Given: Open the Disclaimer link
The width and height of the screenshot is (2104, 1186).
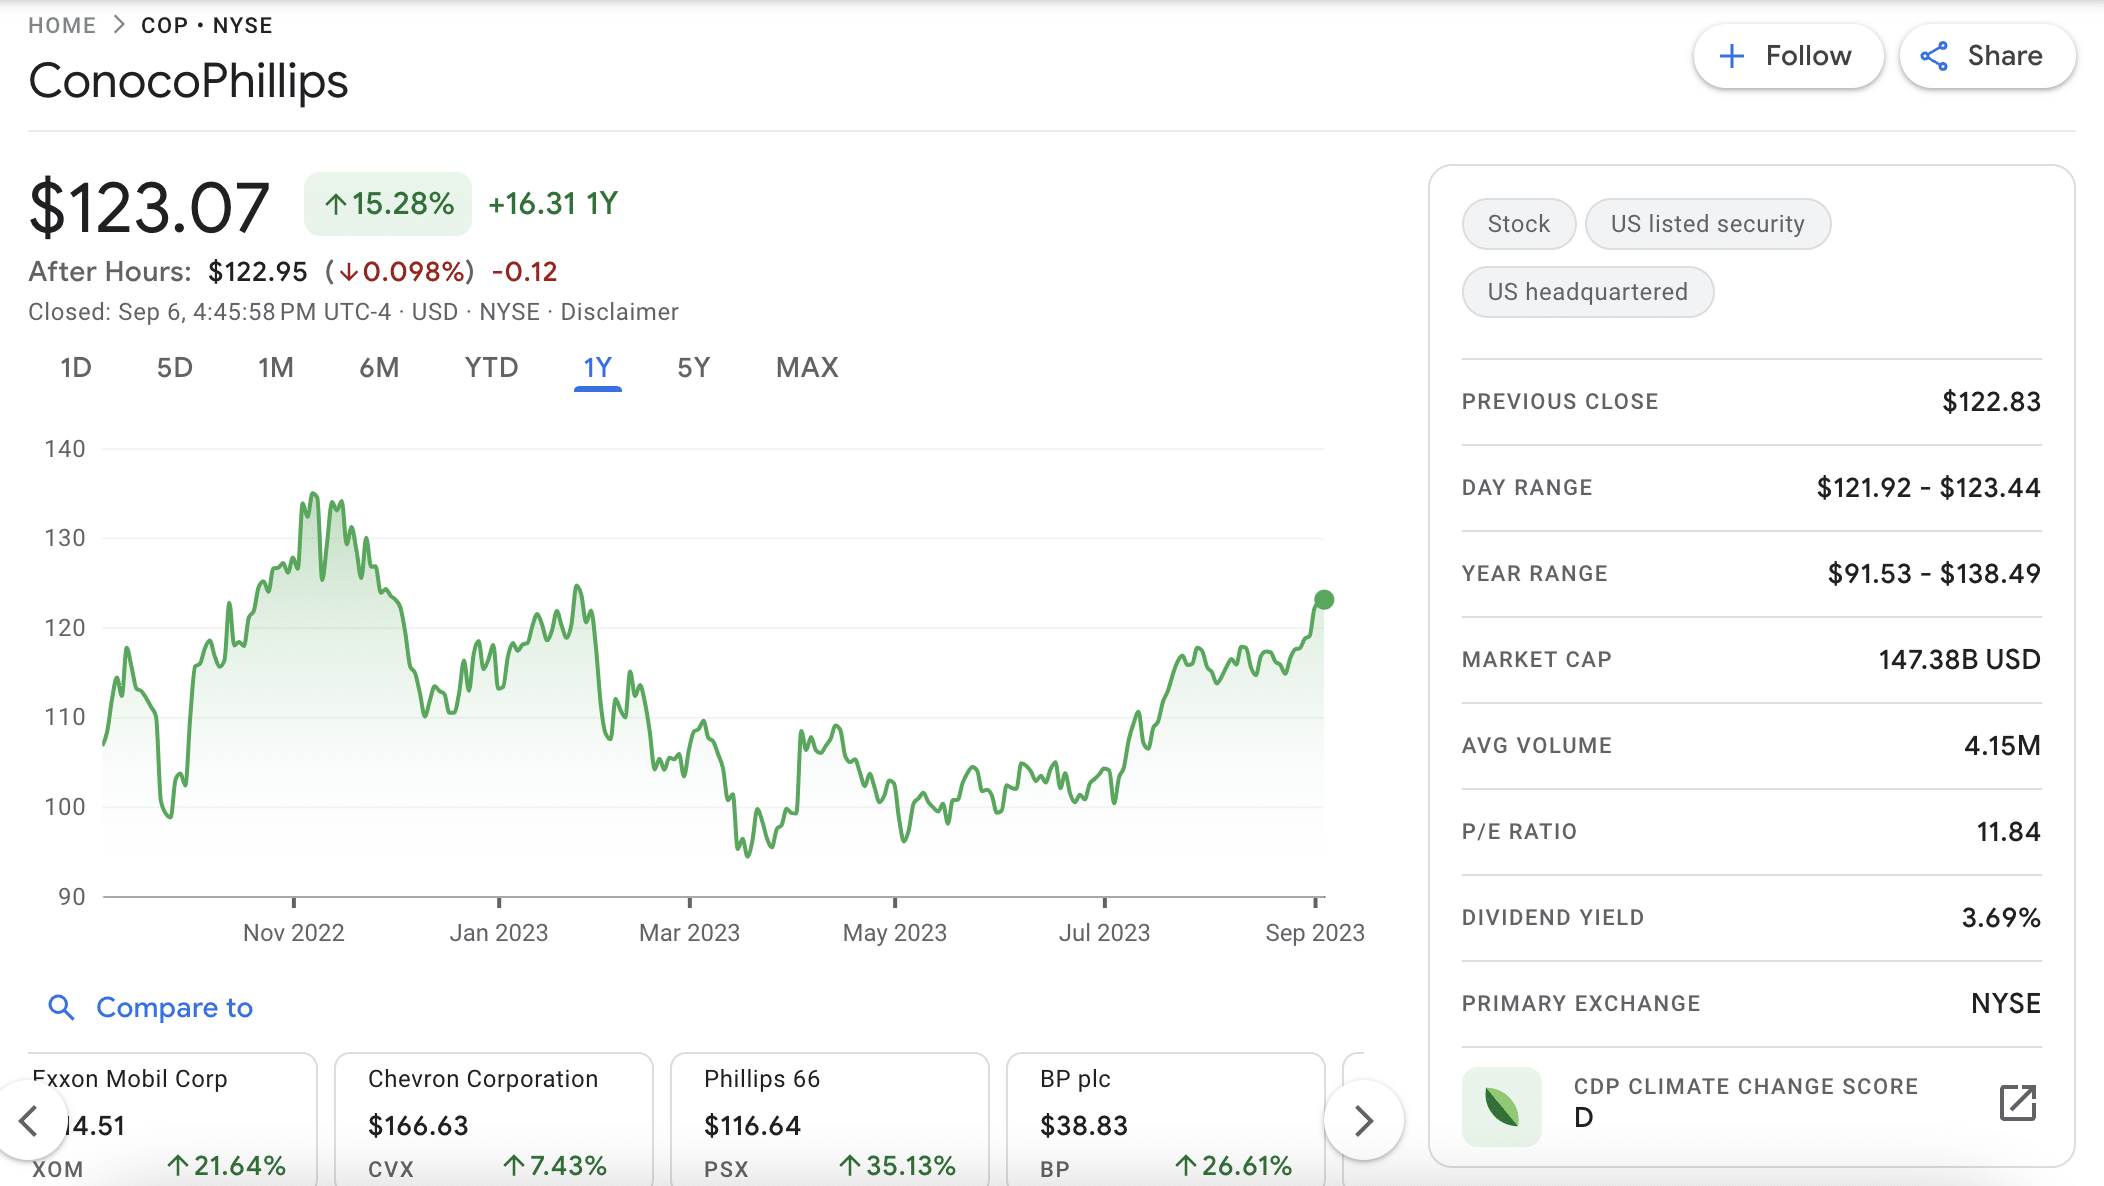Looking at the screenshot, I should point(619,312).
